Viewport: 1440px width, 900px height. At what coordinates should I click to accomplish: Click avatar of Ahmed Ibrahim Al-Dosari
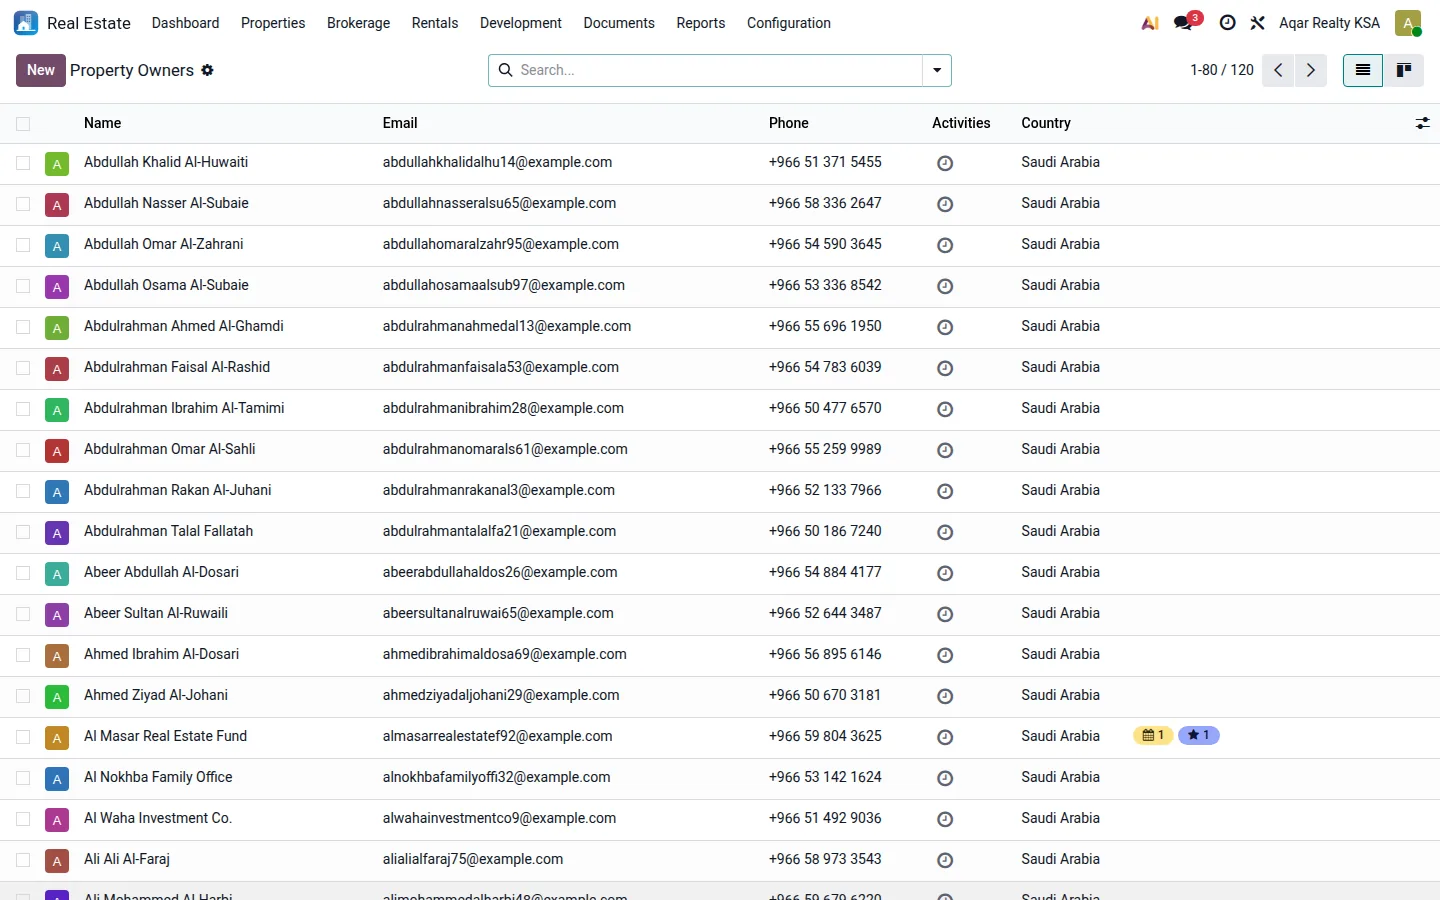(57, 656)
